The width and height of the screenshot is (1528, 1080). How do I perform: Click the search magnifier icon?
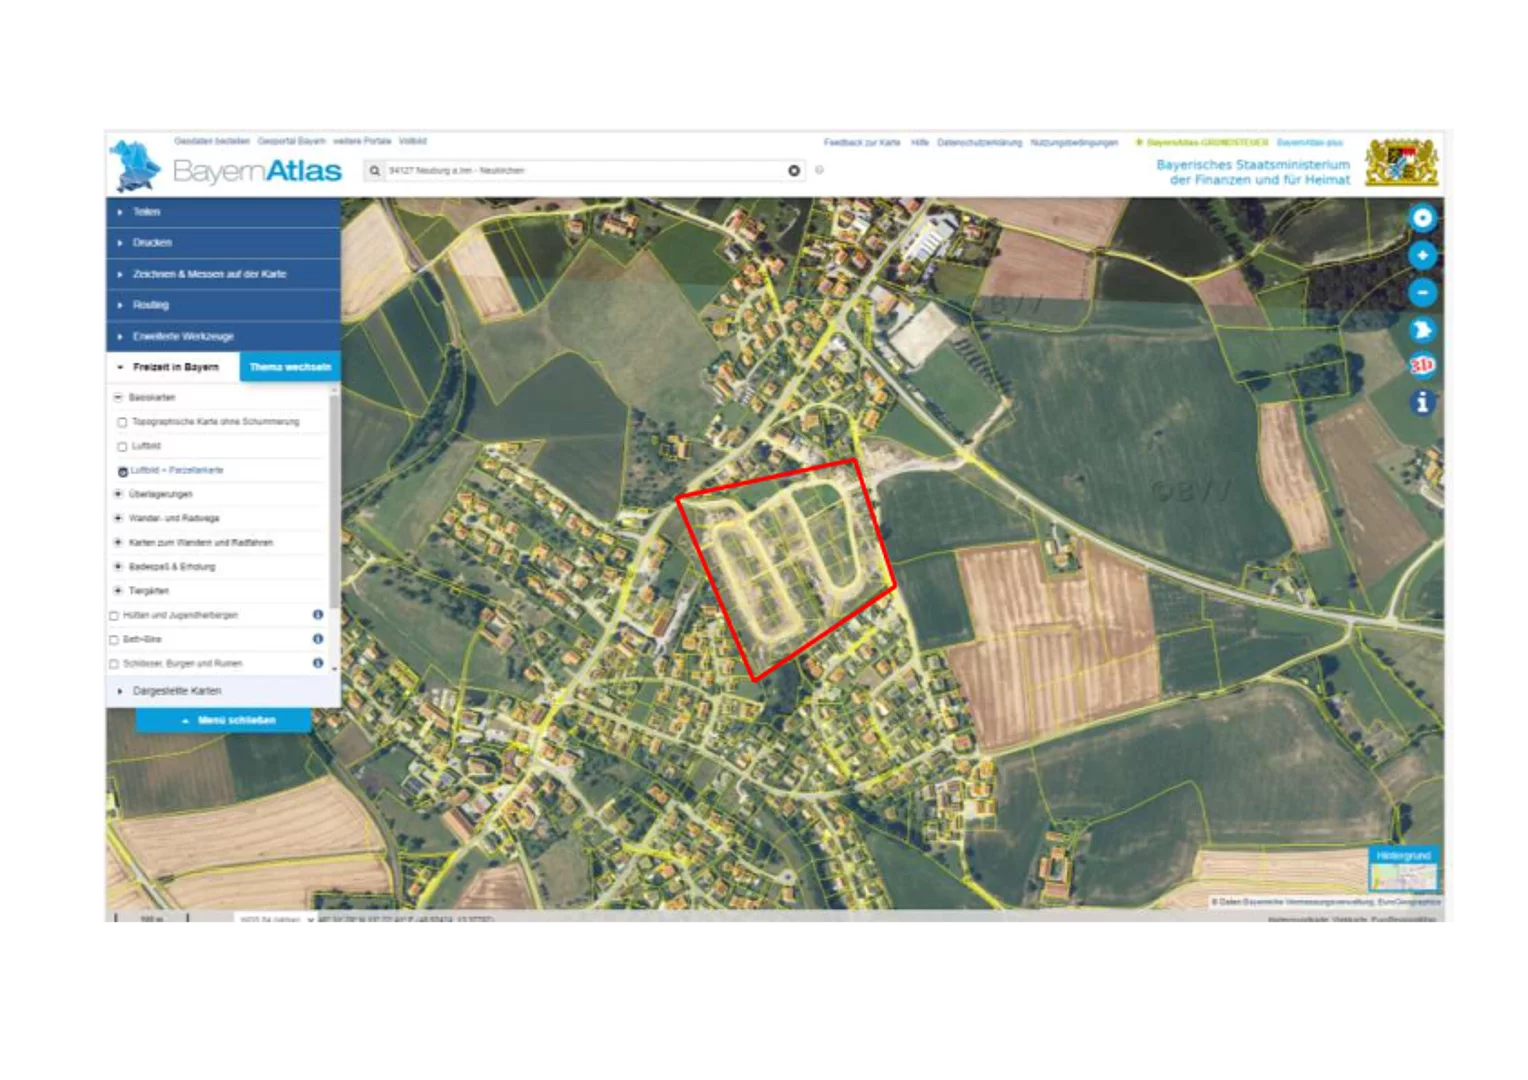(x=375, y=171)
